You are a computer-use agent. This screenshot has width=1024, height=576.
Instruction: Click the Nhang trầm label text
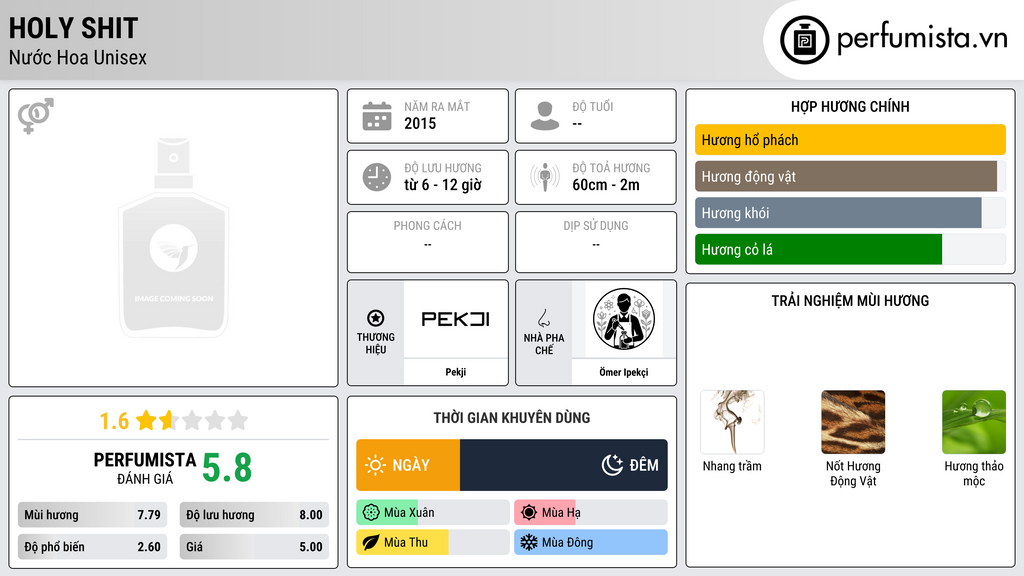[732, 466]
